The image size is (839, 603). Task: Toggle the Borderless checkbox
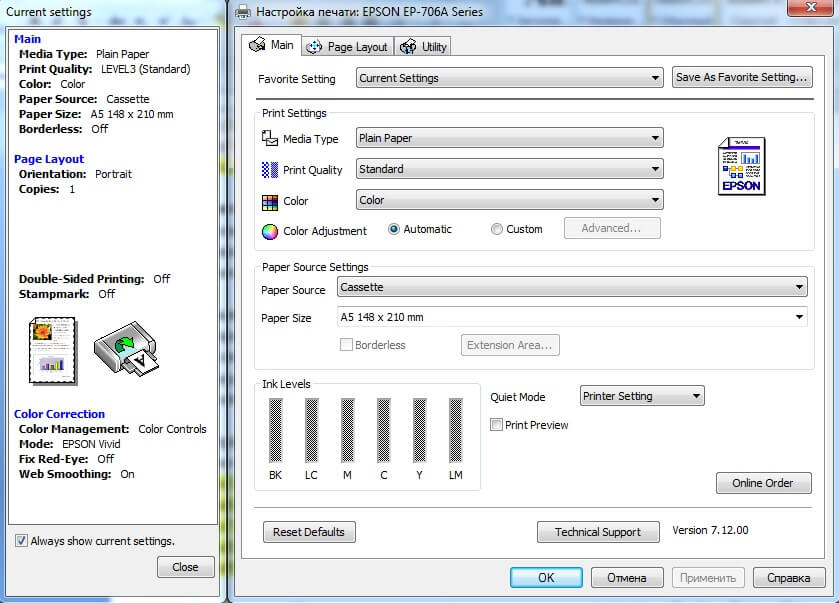[x=346, y=345]
